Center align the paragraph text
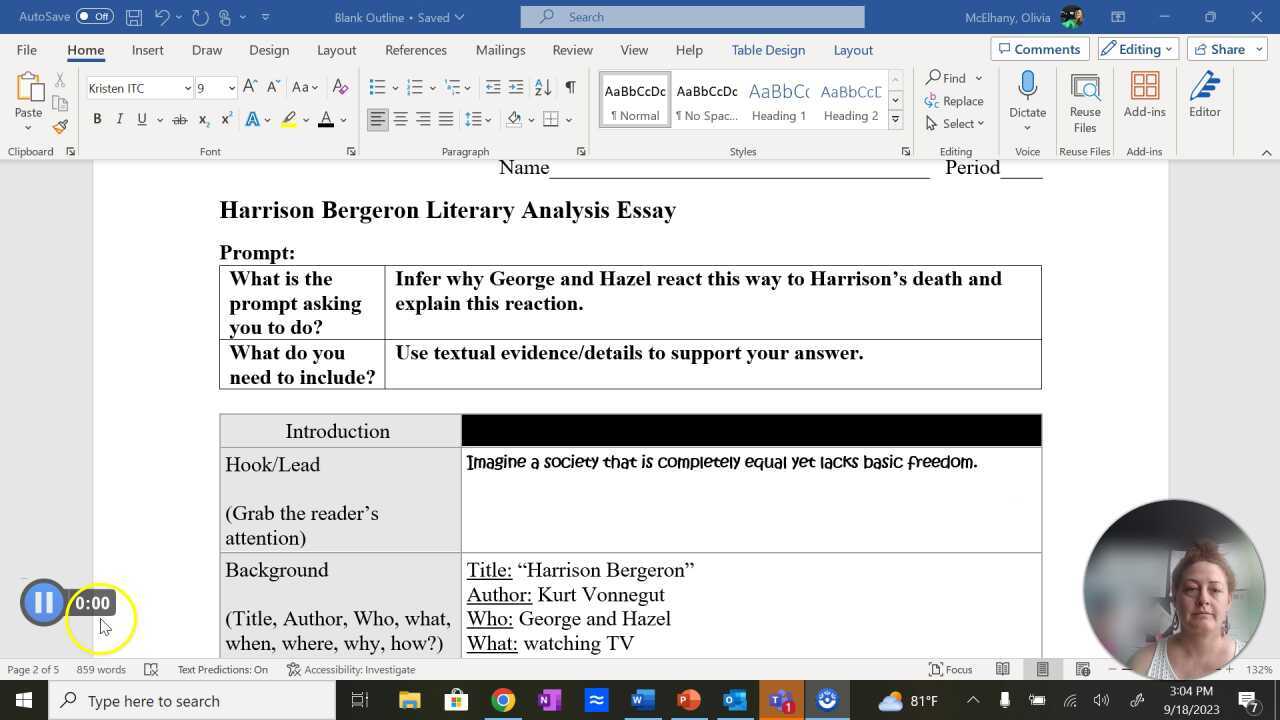 pos(400,119)
